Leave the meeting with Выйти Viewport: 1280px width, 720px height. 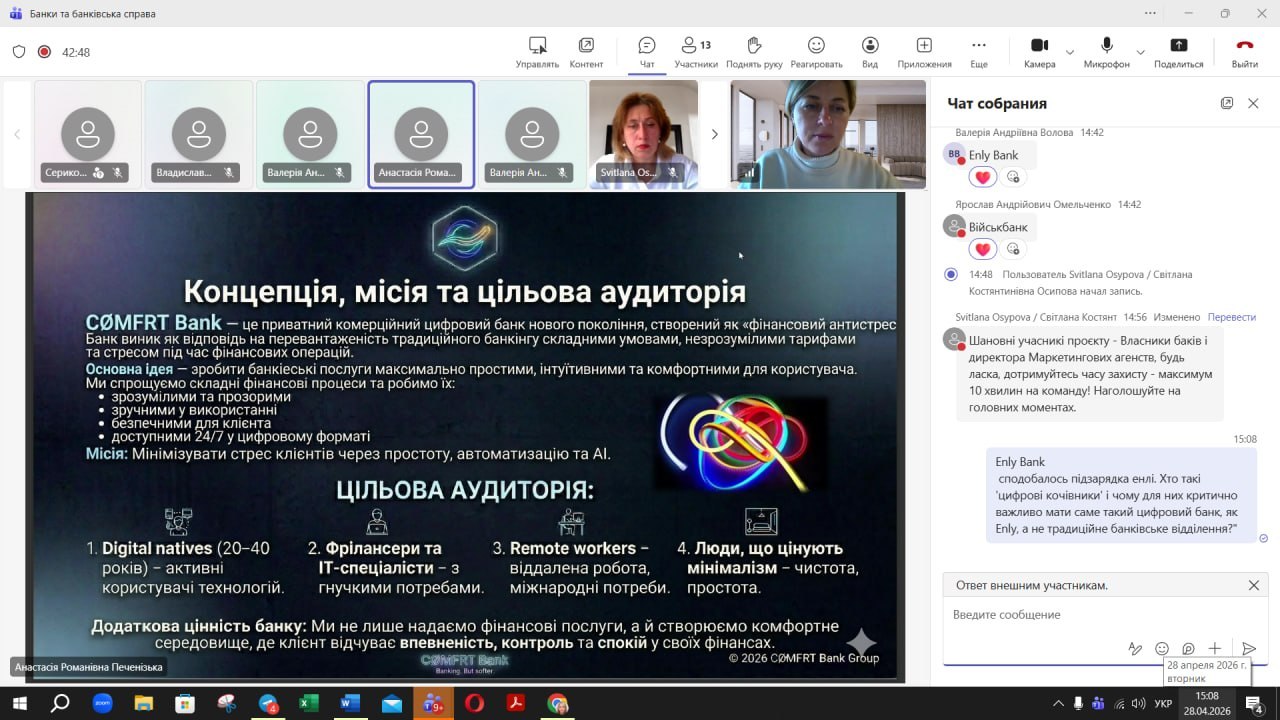click(1245, 52)
